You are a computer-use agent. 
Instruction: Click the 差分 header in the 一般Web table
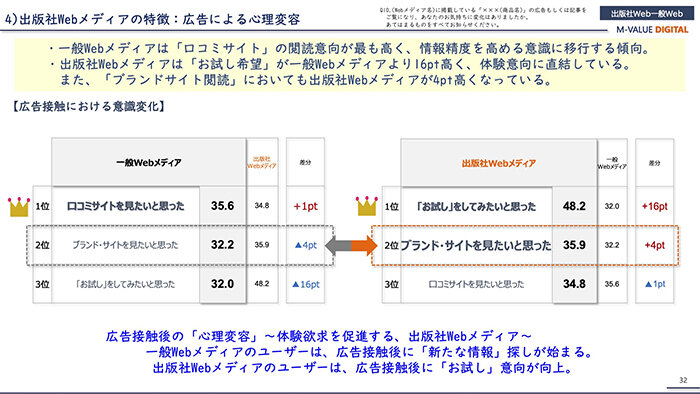305,162
